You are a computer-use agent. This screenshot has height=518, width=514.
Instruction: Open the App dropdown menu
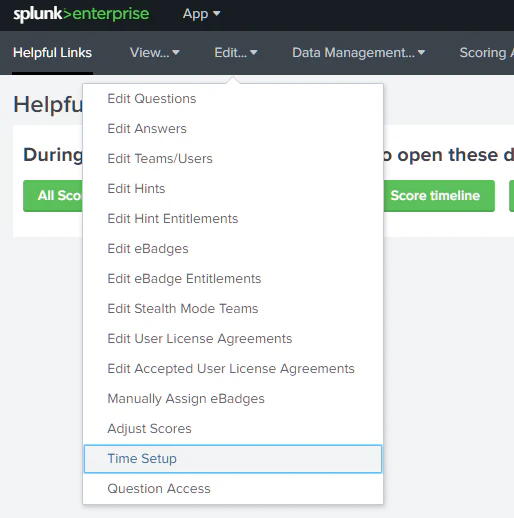point(201,14)
